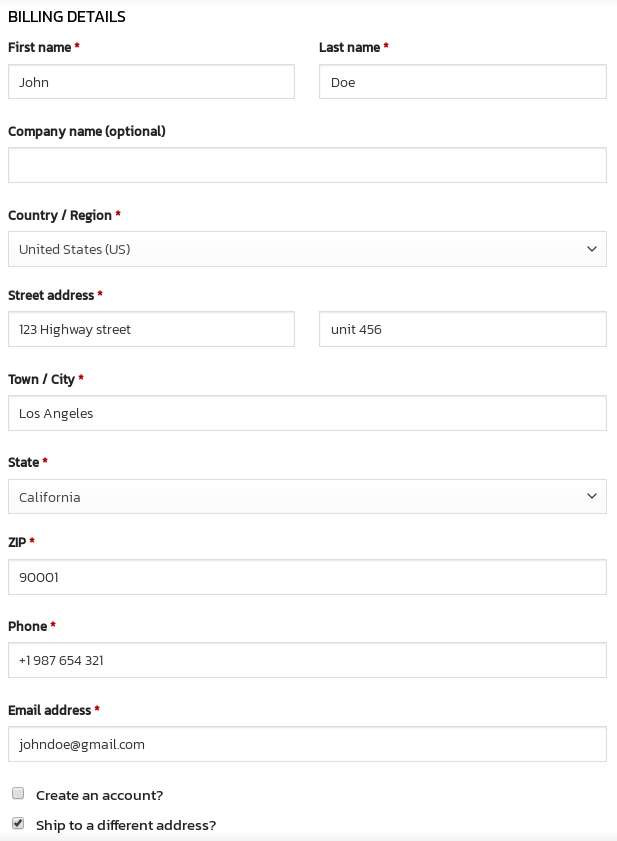This screenshot has width=617, height=841.
Task: Edit the johndoe@gmail.com email field
Action: click(x=307, y=744)
